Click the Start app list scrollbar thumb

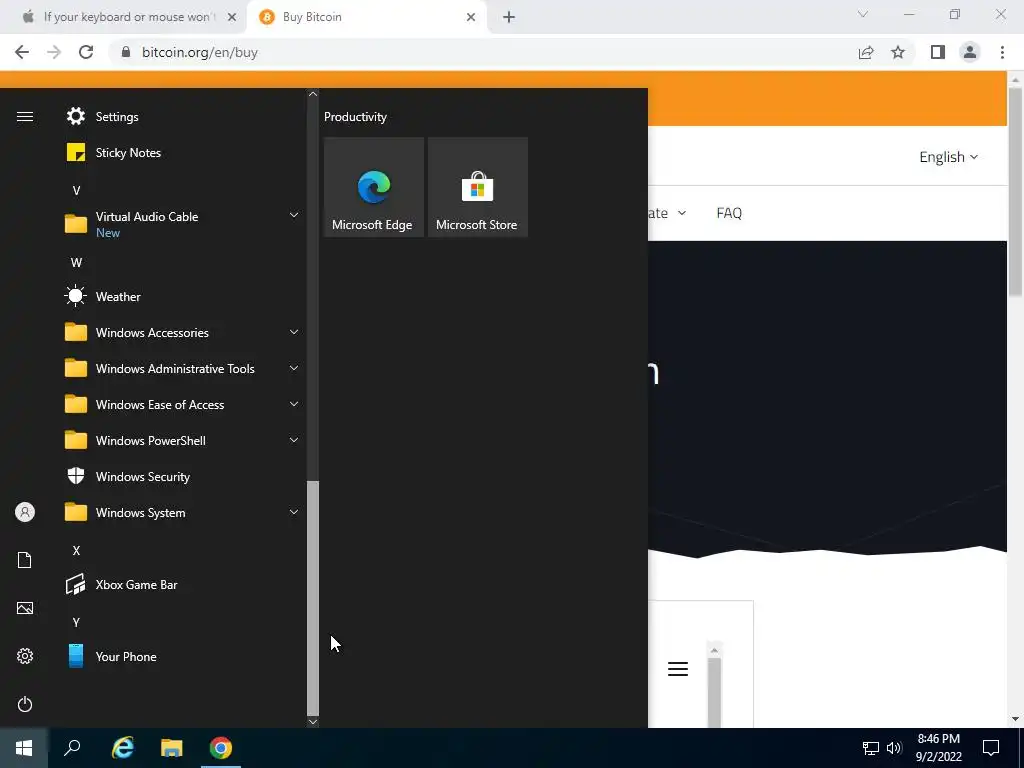pyautogui.click(x=313, y=598)
